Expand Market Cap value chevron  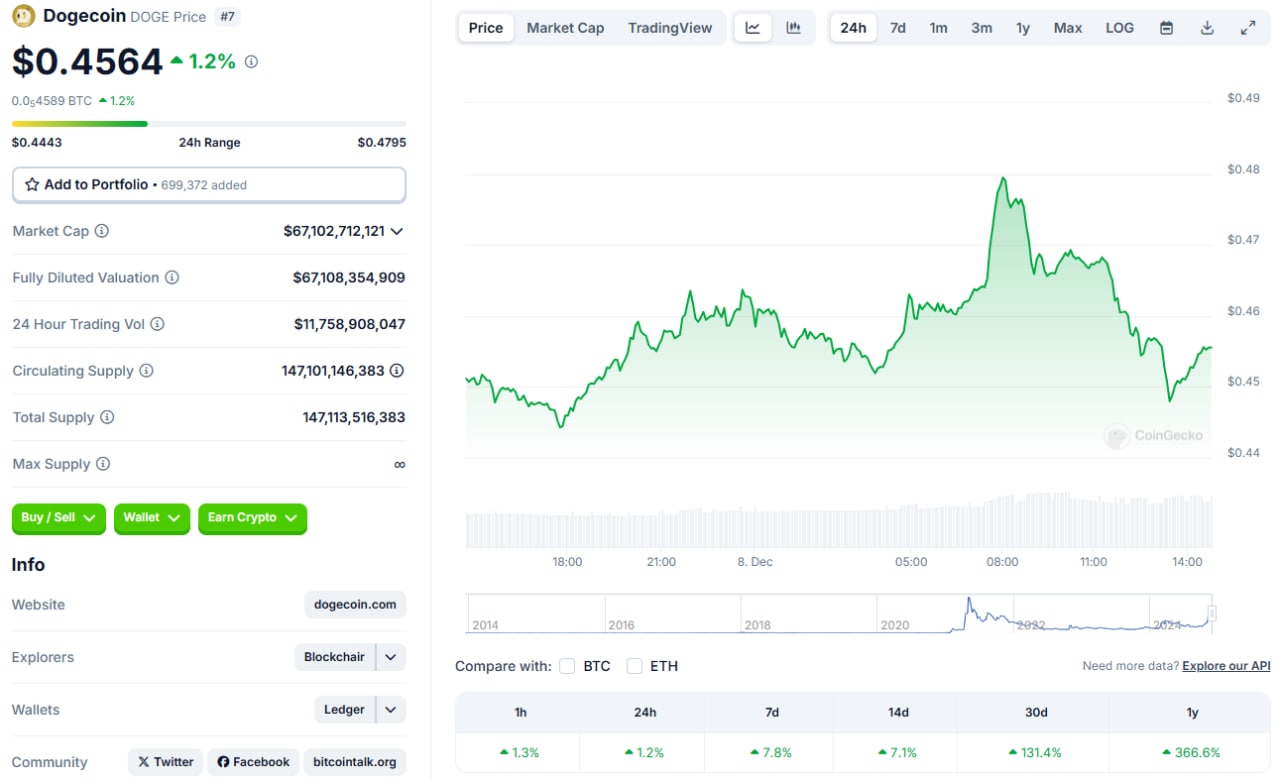[x=397, y=231]
